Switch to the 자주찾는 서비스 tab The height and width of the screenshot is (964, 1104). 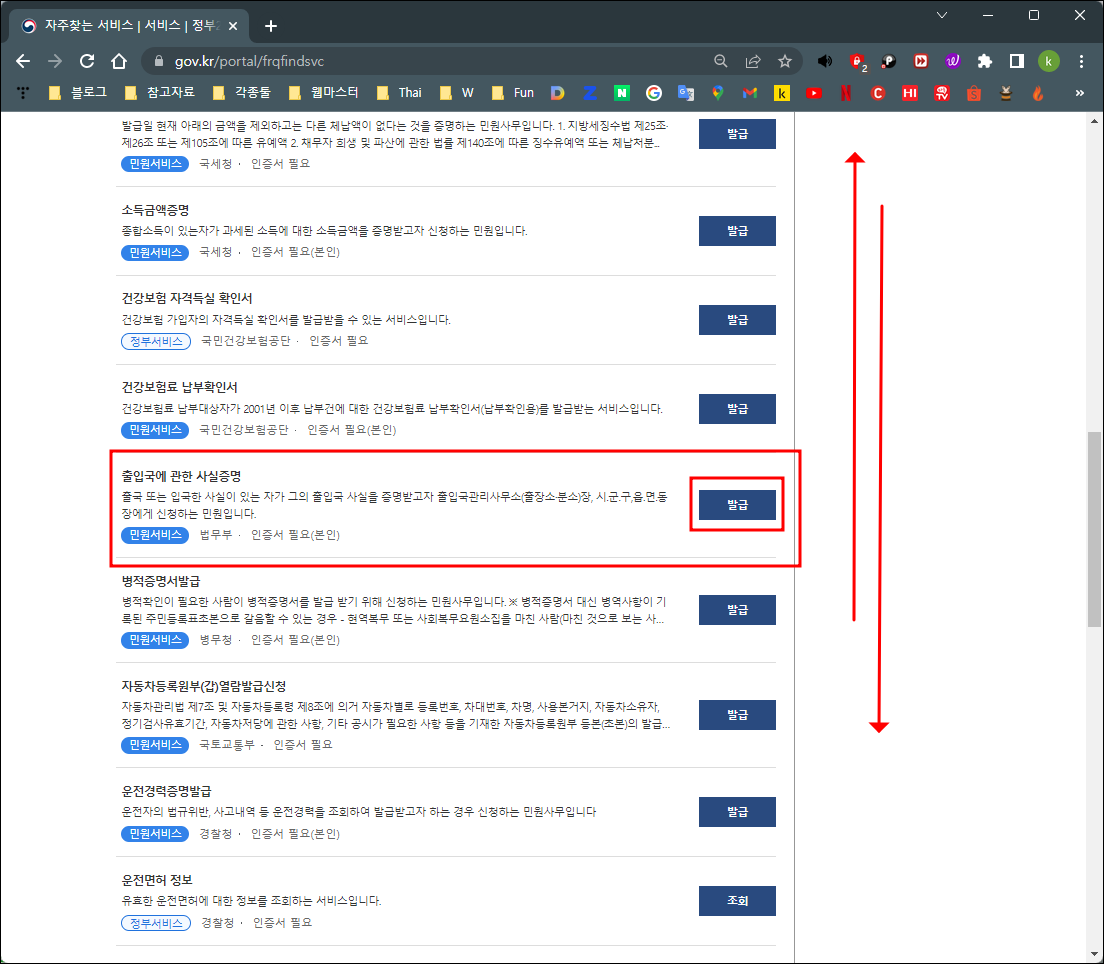[120, 23]
